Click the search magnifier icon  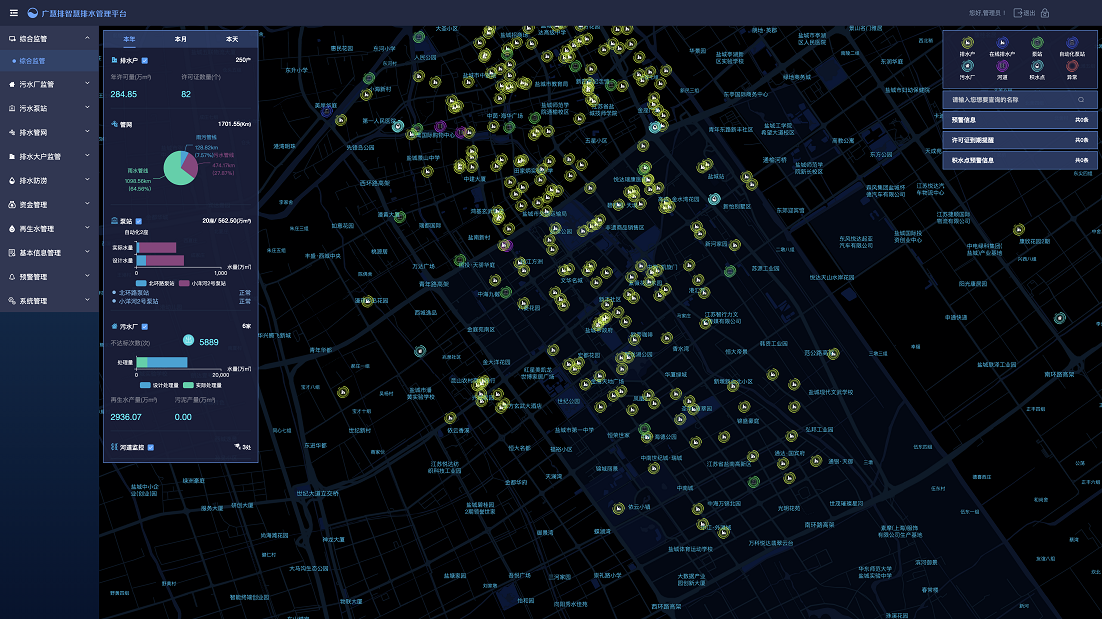(1081, 100)
